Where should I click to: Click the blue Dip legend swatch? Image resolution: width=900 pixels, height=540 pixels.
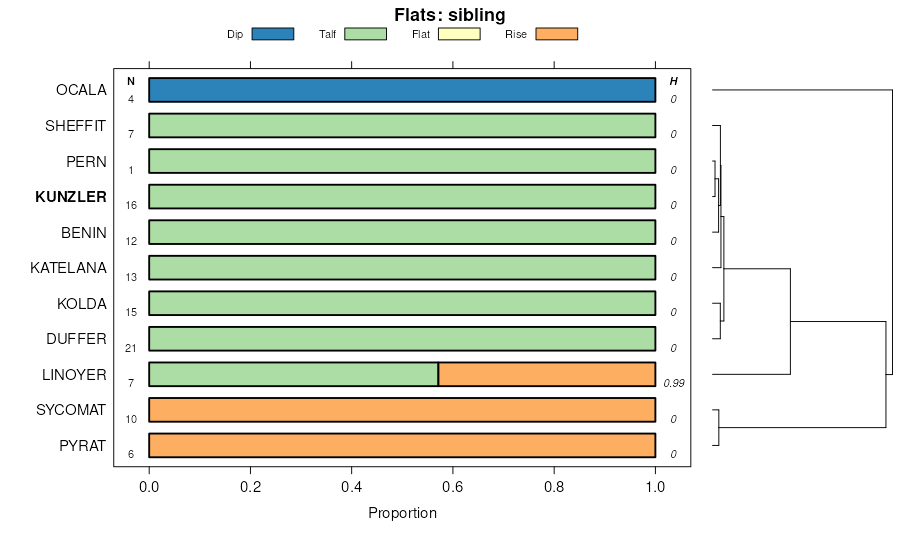(272, 34)
